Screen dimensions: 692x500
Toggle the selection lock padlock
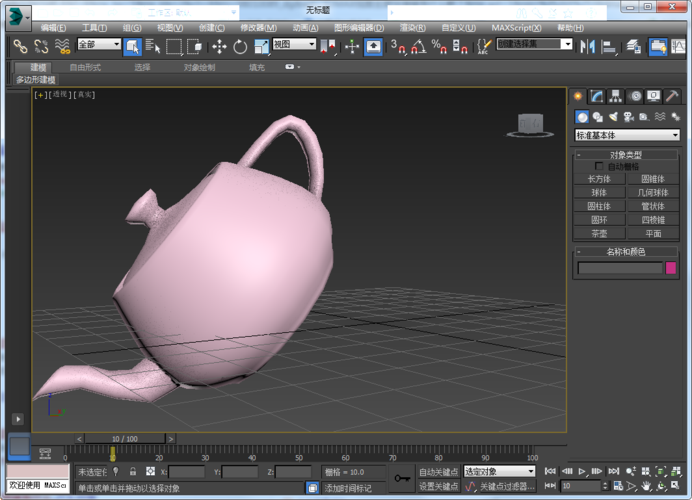coord(133,471)
